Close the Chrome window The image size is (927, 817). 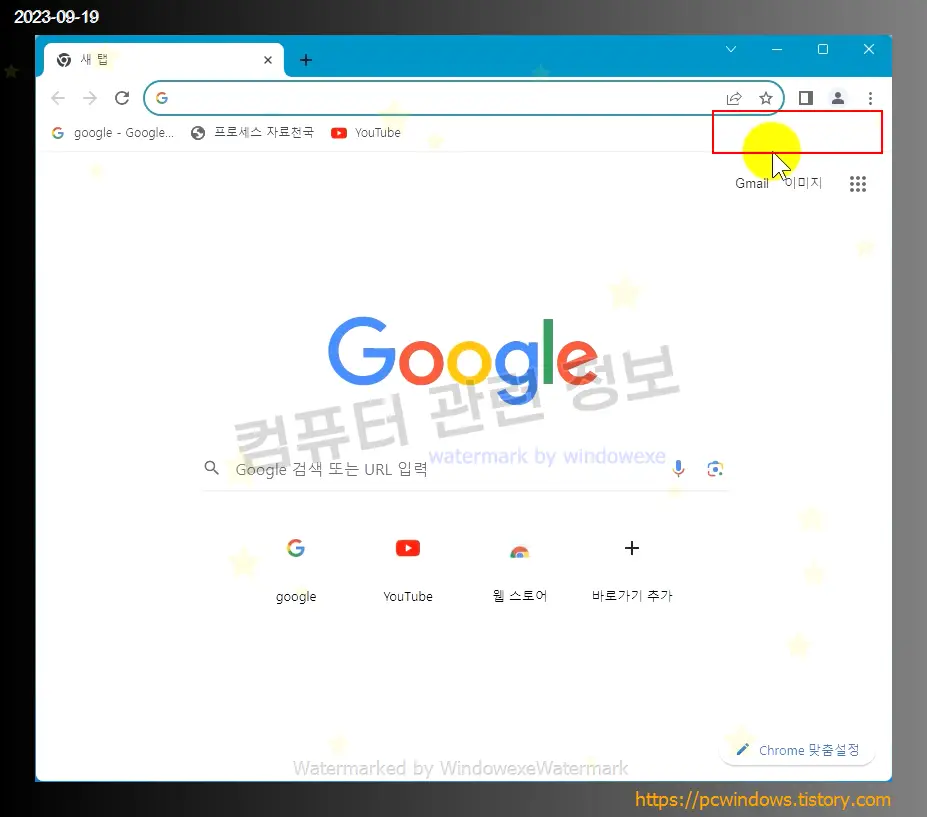click(x=868, y=49)
